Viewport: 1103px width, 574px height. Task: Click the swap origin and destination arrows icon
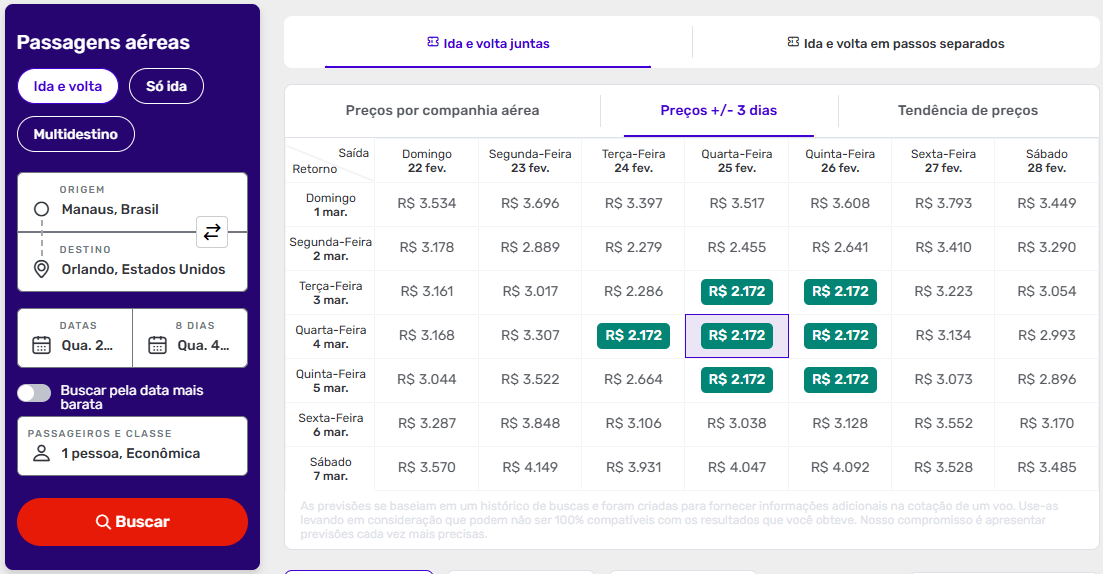pos(212,232)
